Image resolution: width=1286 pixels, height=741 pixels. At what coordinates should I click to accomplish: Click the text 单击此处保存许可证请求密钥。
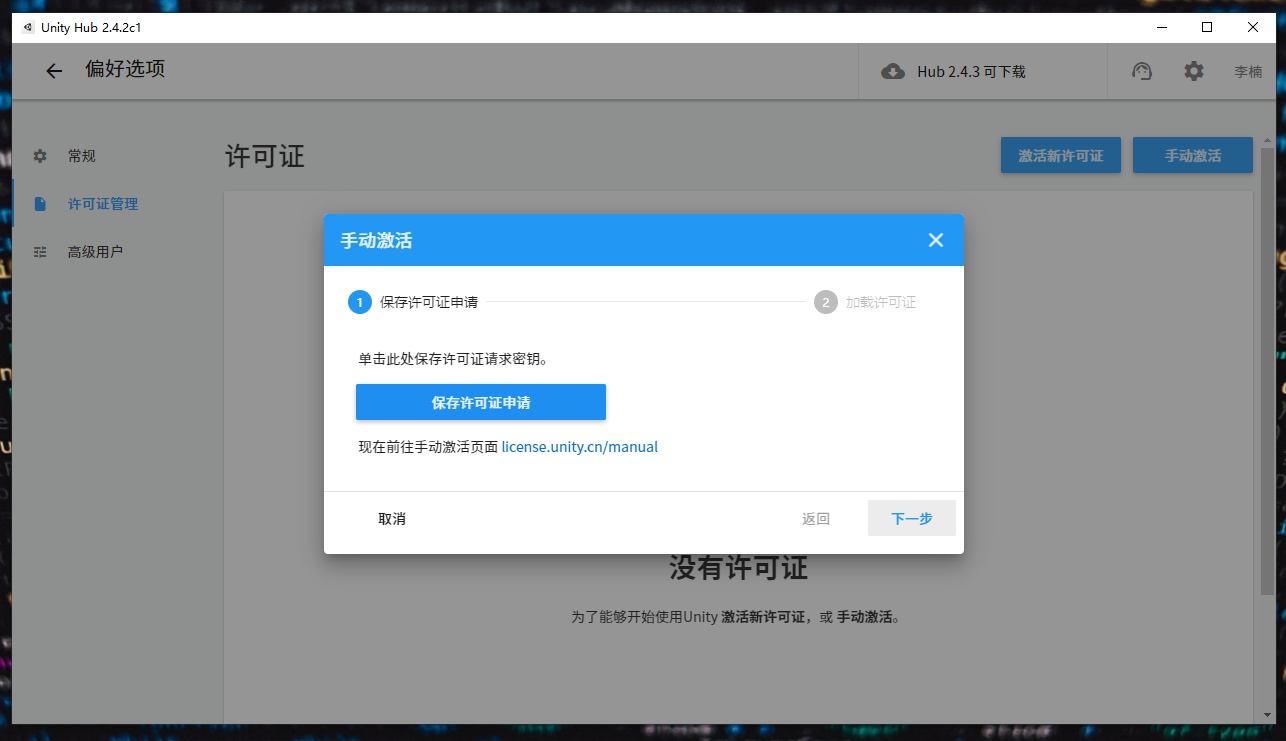[x=453, y=359]
